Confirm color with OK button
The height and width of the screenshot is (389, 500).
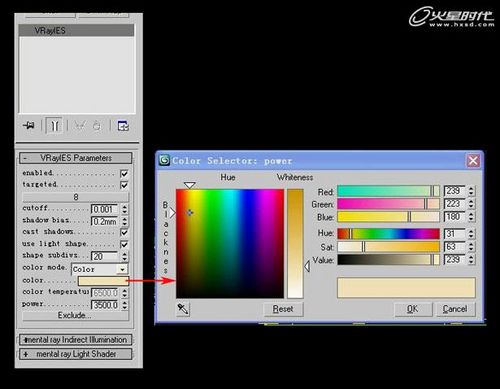click(413, 309)
